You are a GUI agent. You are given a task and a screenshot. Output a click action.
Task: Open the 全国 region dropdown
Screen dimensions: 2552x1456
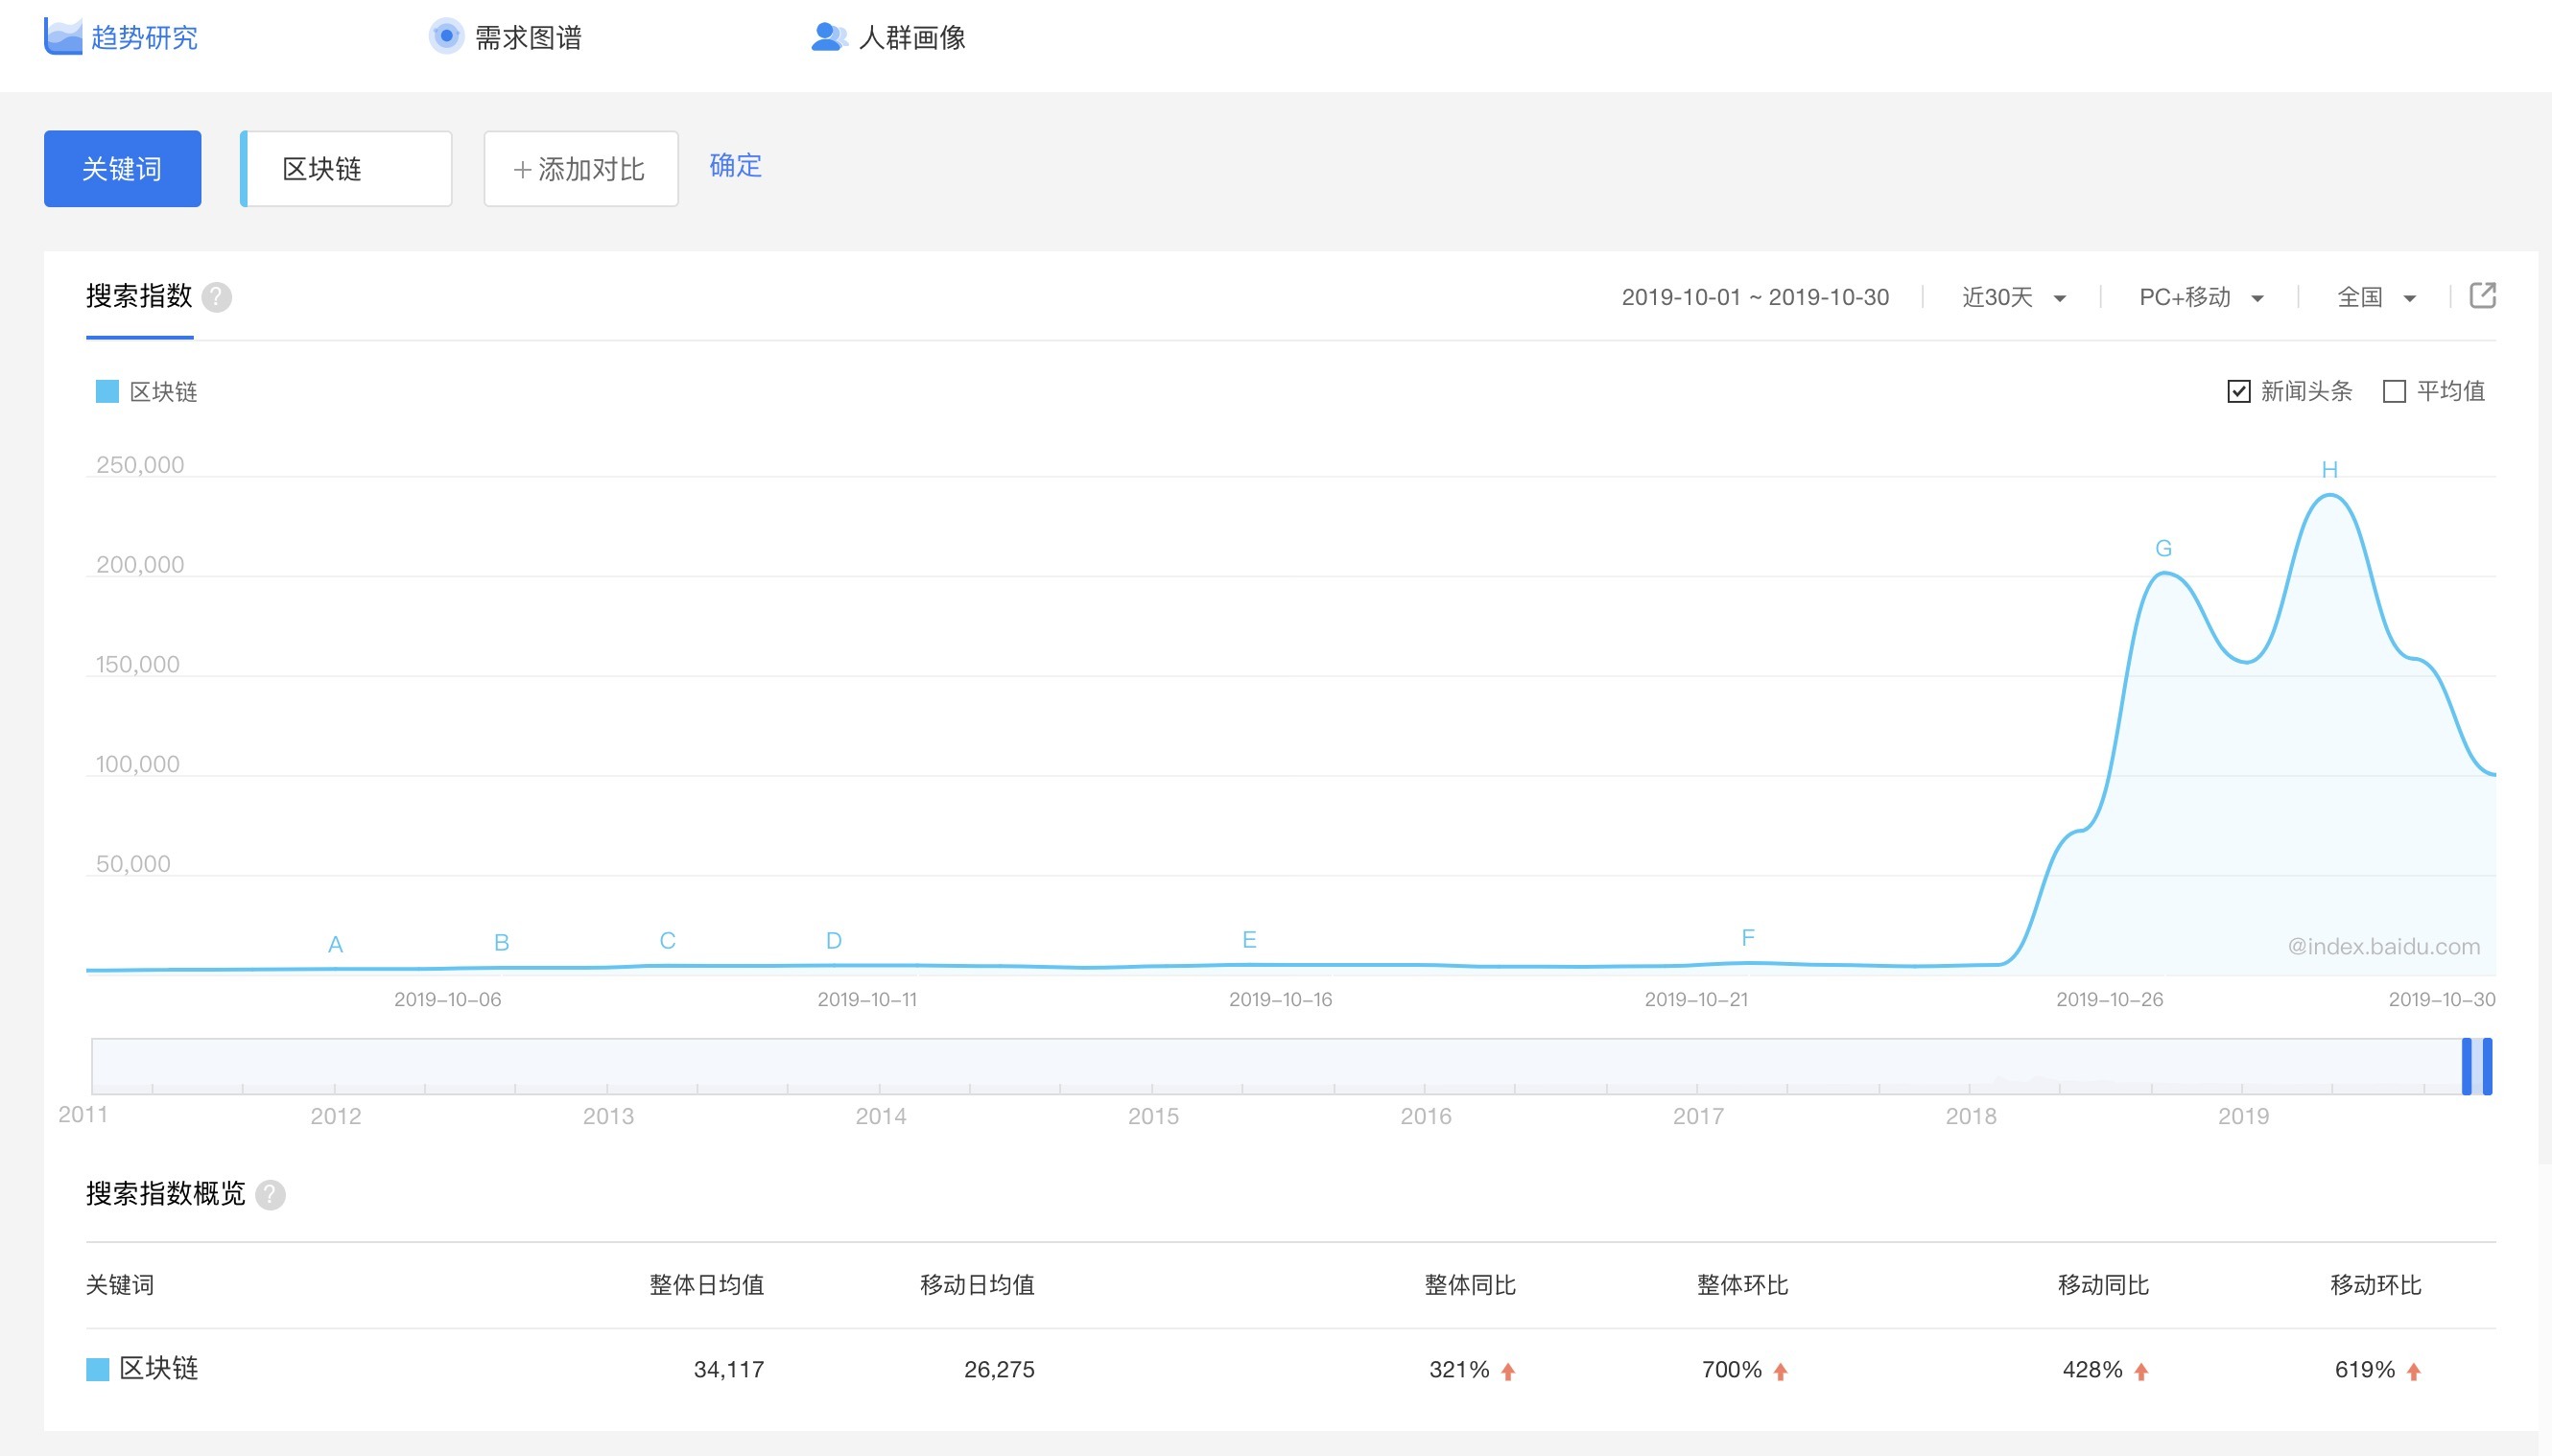(x=2376, y=297)
